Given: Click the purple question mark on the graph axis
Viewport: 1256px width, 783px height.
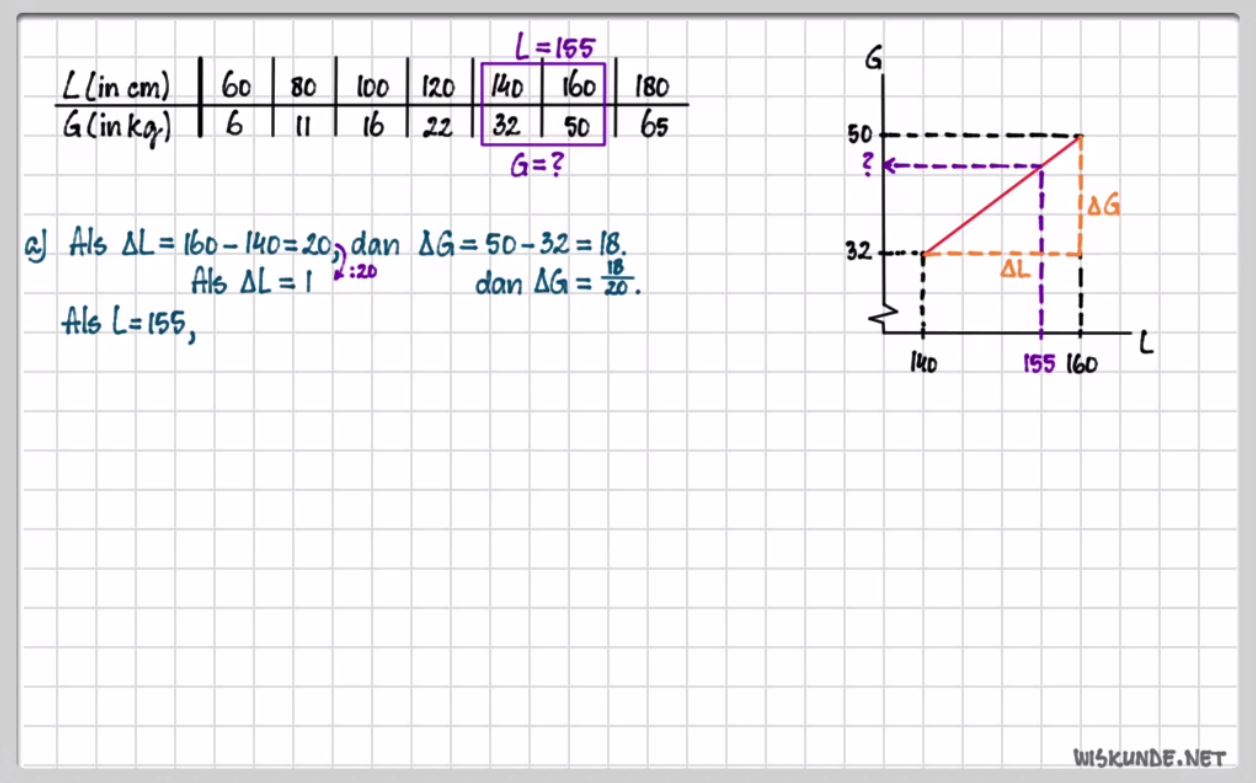Looking at the screenshot, I should pyautogui.click(x=867, y=166).
